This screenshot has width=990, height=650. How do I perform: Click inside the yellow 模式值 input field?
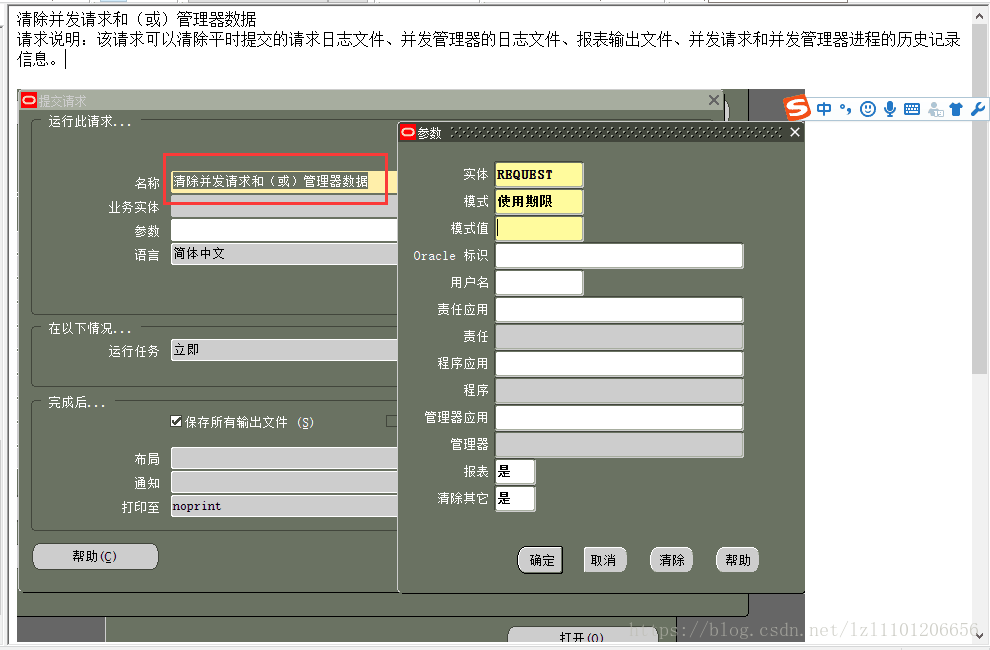pyautogui.click(x=539, y=228)
